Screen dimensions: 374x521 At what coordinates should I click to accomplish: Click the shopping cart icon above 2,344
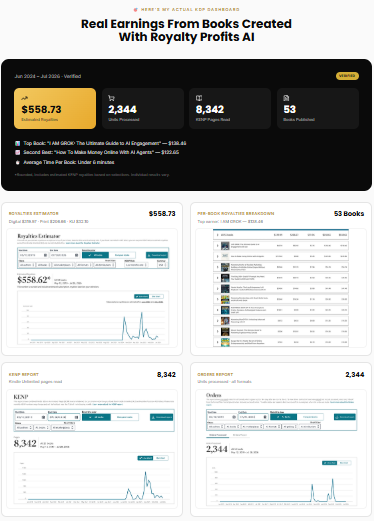click(x=111, y=98)
